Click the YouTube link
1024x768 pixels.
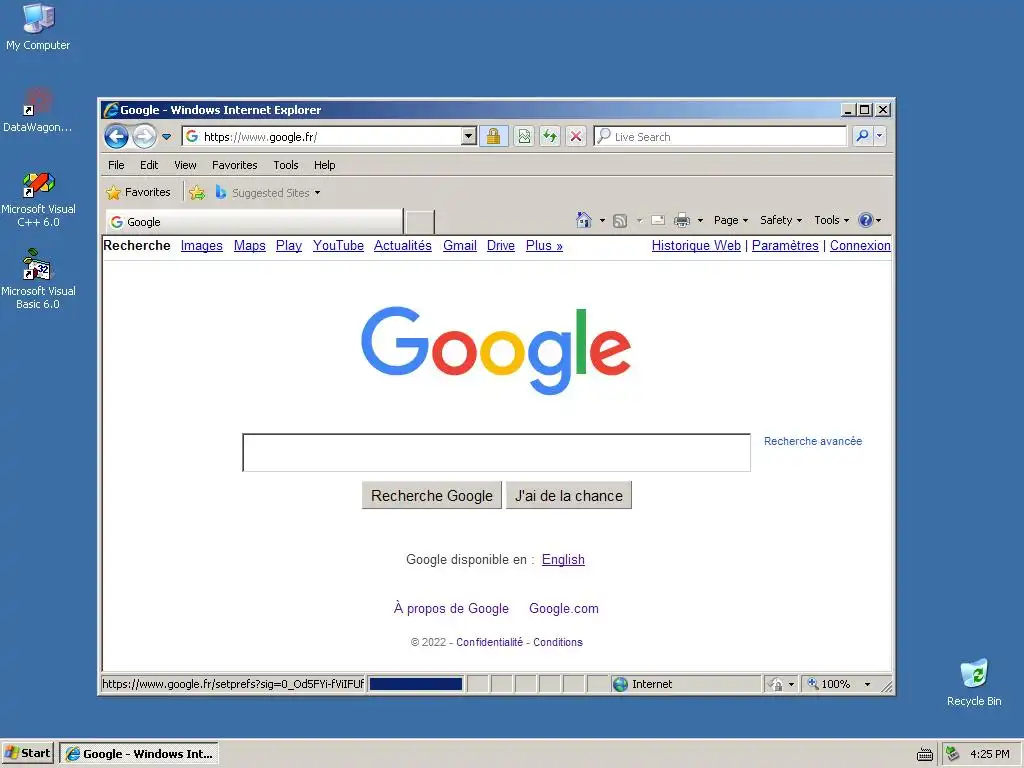pyautogui.click(x=338, y=246)
